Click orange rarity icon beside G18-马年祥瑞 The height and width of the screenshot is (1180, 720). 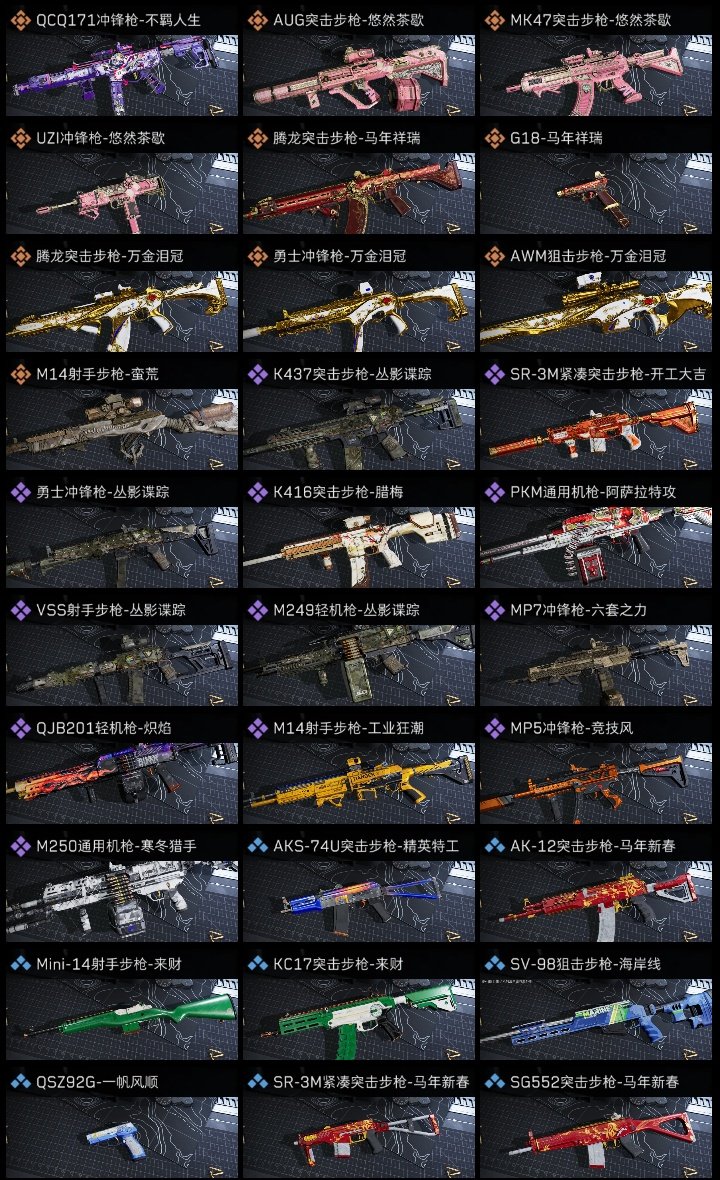pyautogui.click(x=494, y=138)
